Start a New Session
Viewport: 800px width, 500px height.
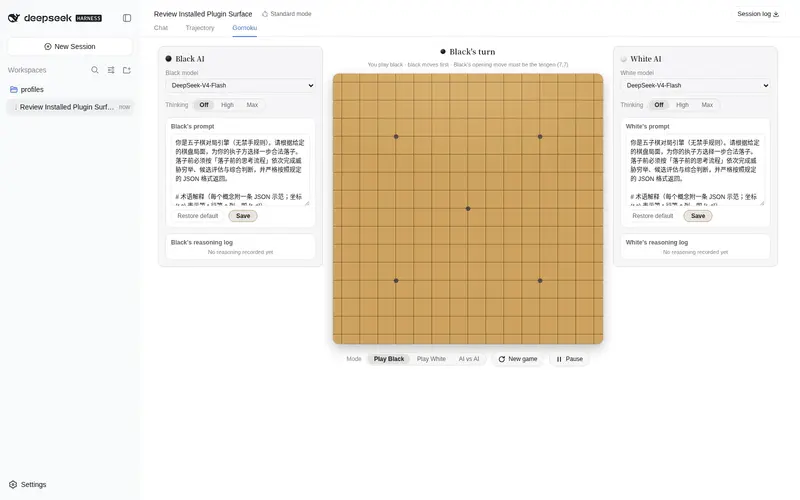pyautogui.click(x=70, y=46)
